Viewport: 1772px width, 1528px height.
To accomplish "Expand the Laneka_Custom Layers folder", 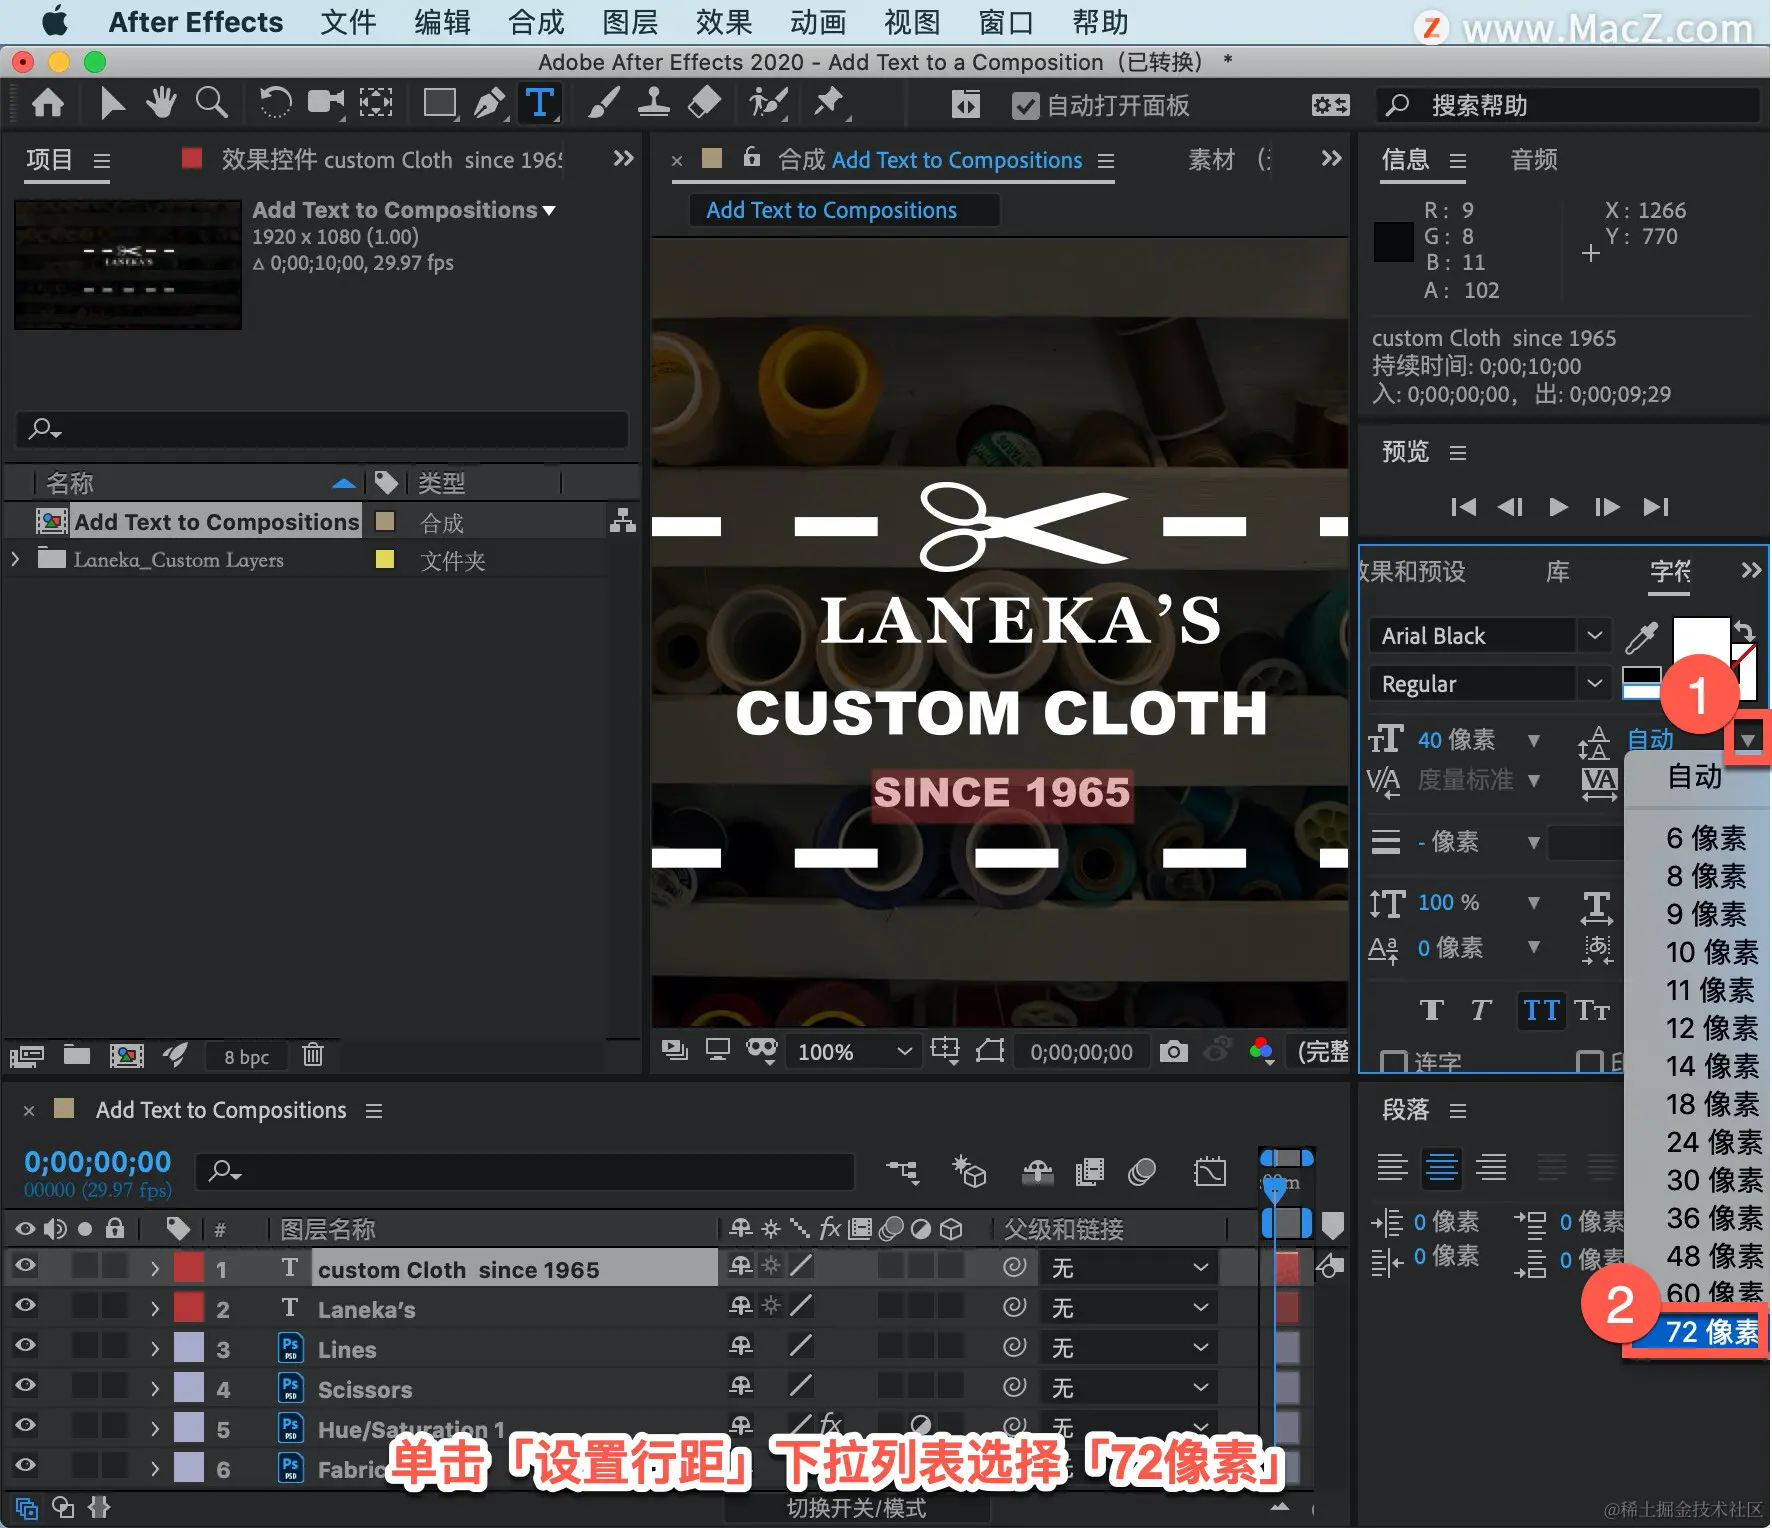I will (x=15, y=560).
